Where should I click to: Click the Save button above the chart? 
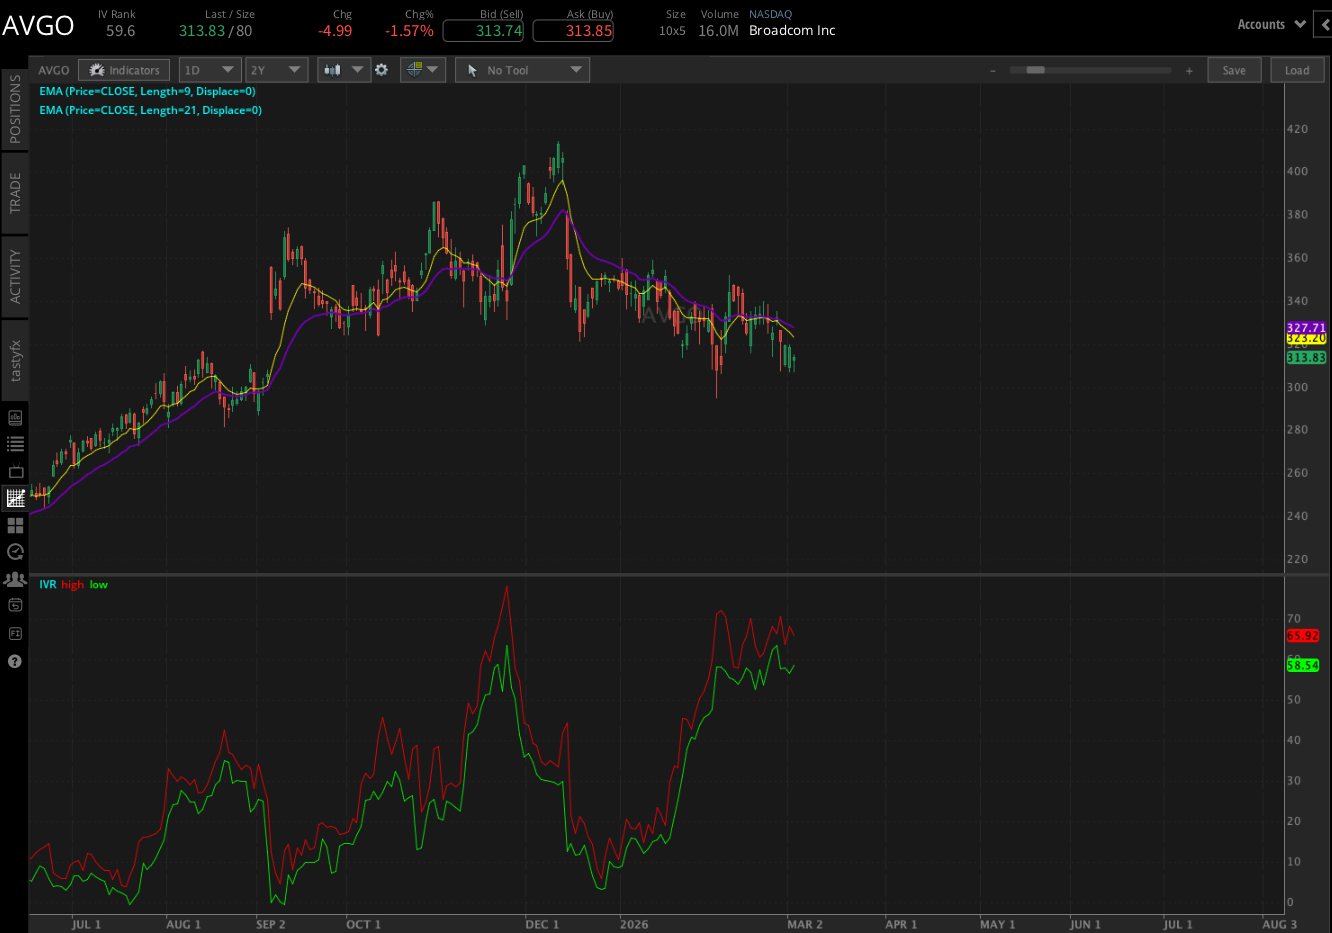1234,70
